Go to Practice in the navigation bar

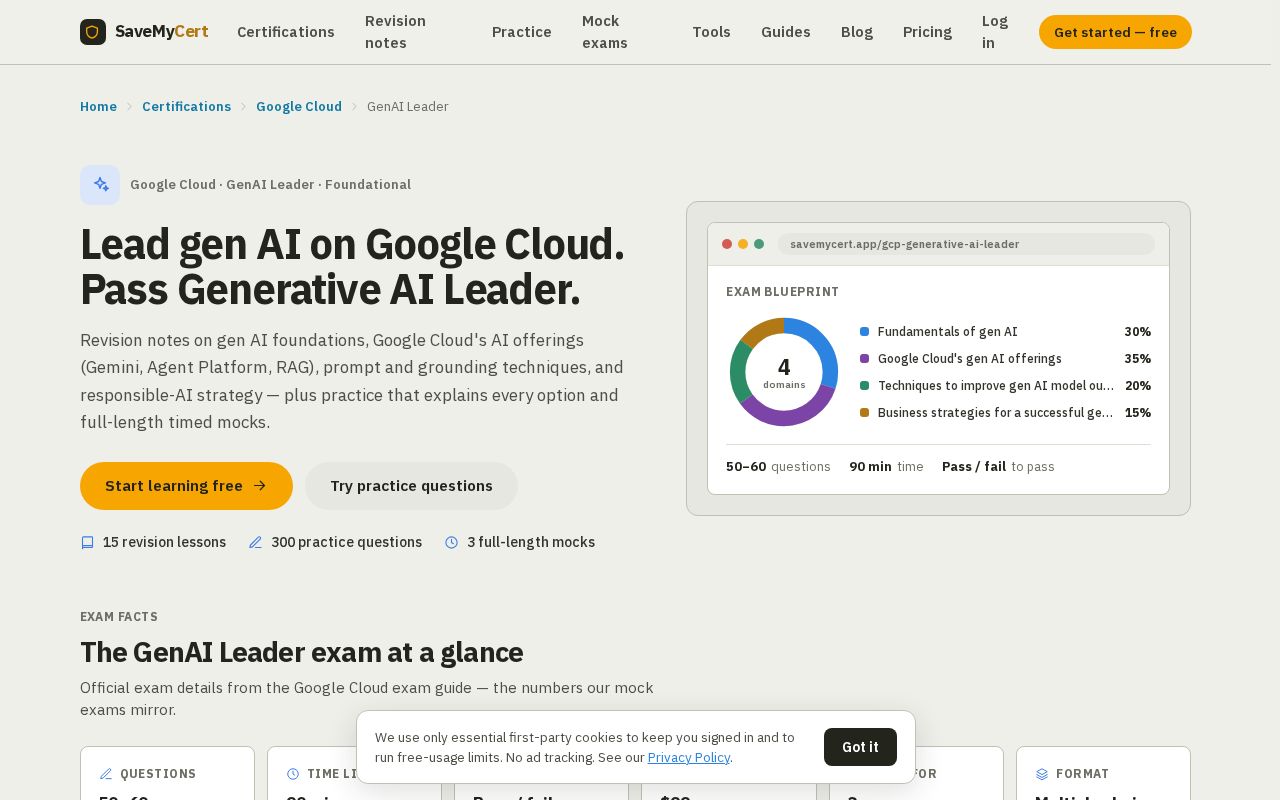pos(522,32)
